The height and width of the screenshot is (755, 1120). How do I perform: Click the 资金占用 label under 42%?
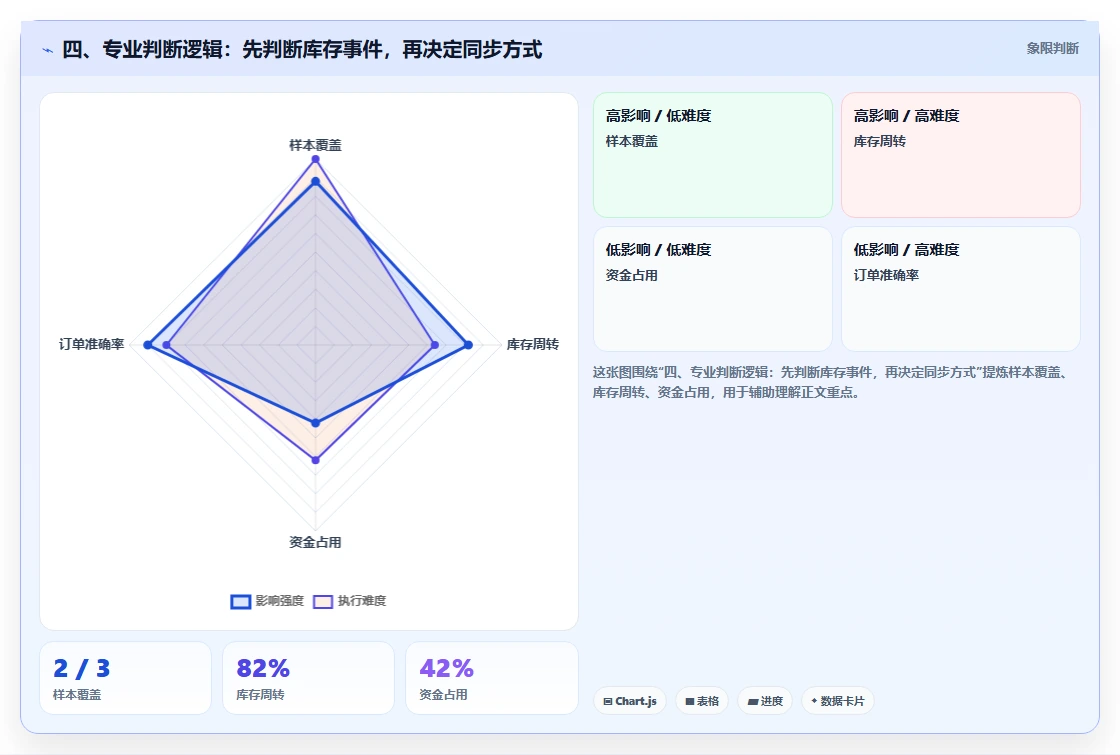coord(443,694)
